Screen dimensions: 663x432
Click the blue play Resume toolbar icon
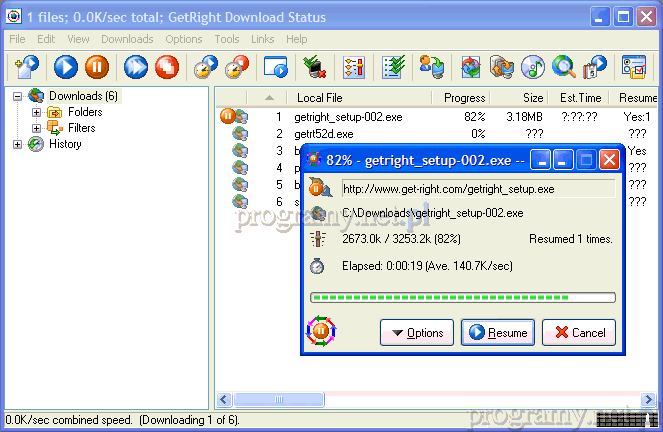point(66,67)
